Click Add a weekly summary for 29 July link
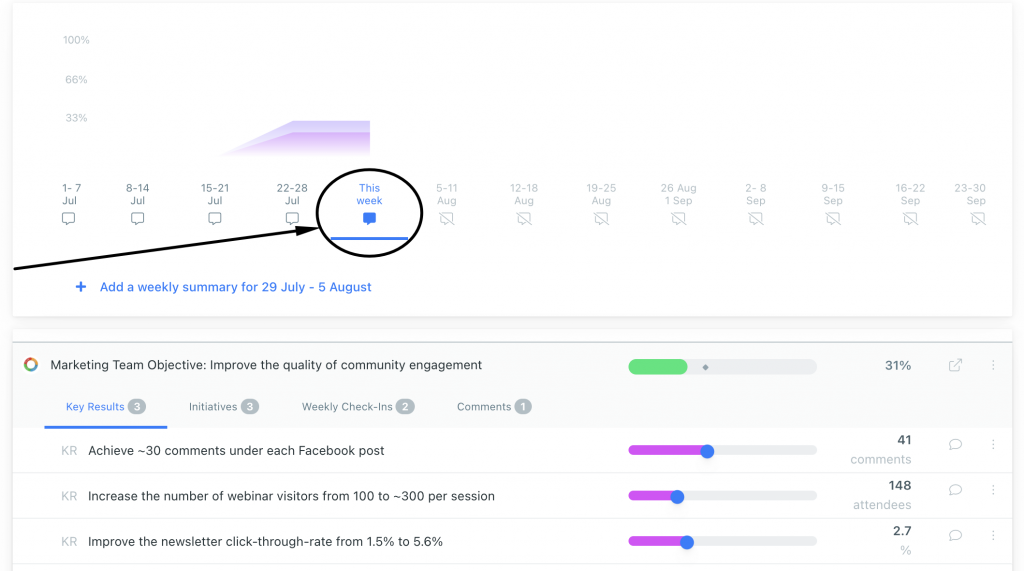Viewport: 1024px width, 571px height. click(235, 287)
